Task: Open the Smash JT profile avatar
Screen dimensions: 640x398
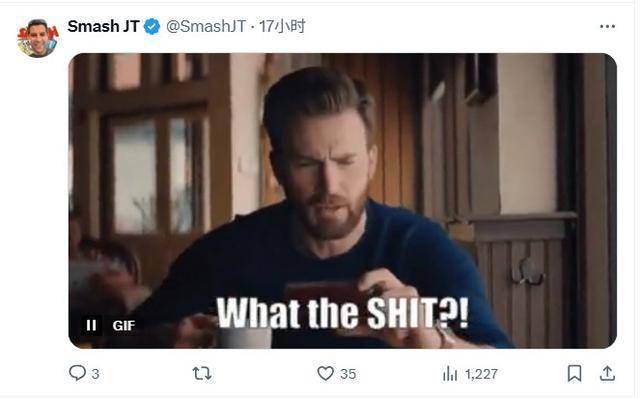Action: (x=38, y=38)
